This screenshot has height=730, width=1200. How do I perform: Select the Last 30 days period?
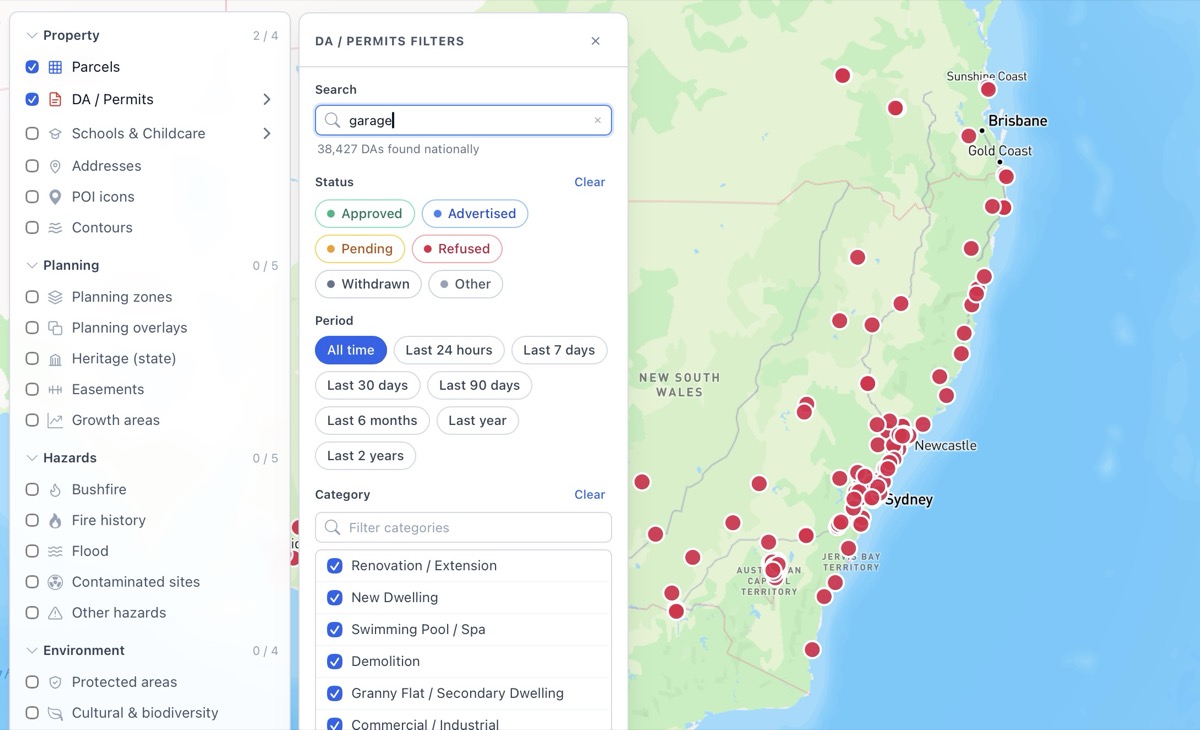[367, 385]
